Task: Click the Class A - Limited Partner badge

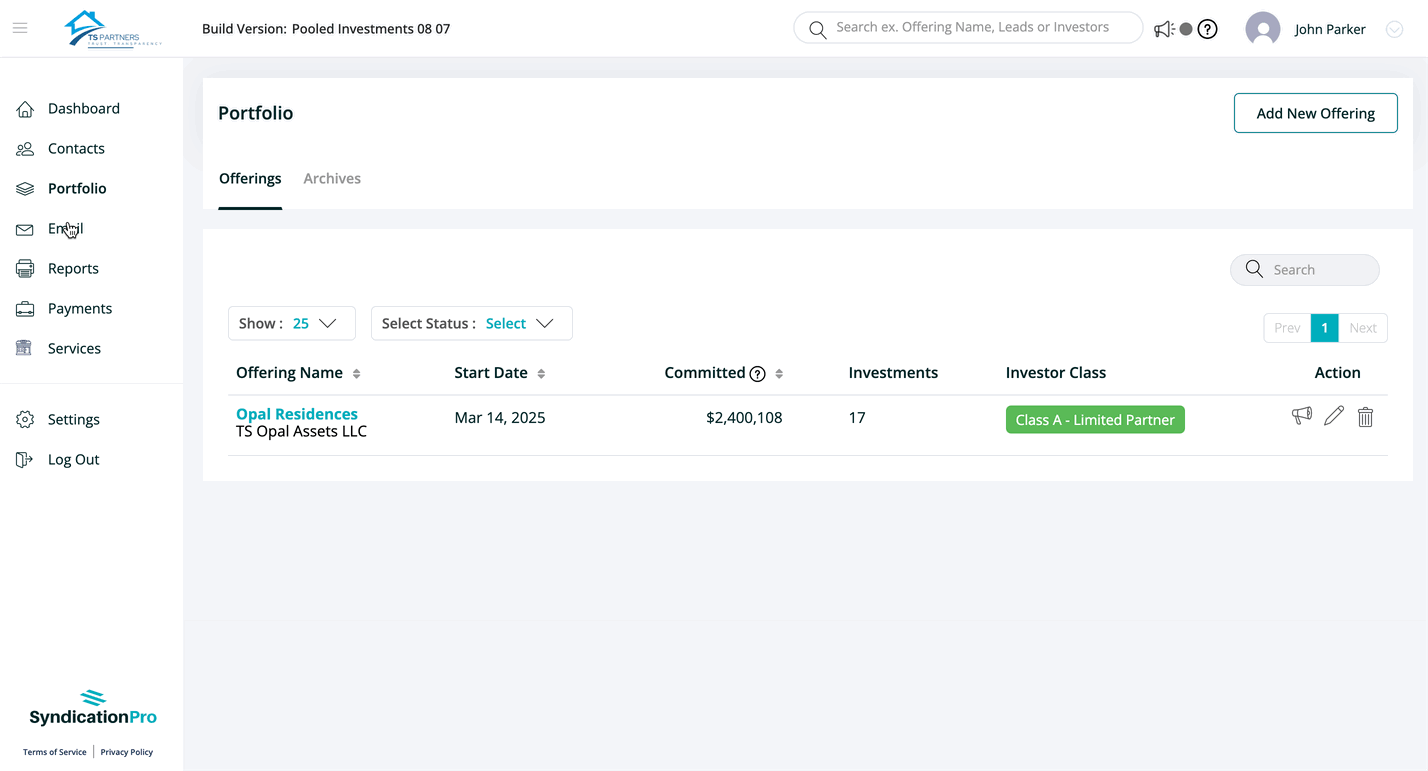Action: coord(1095,420)
